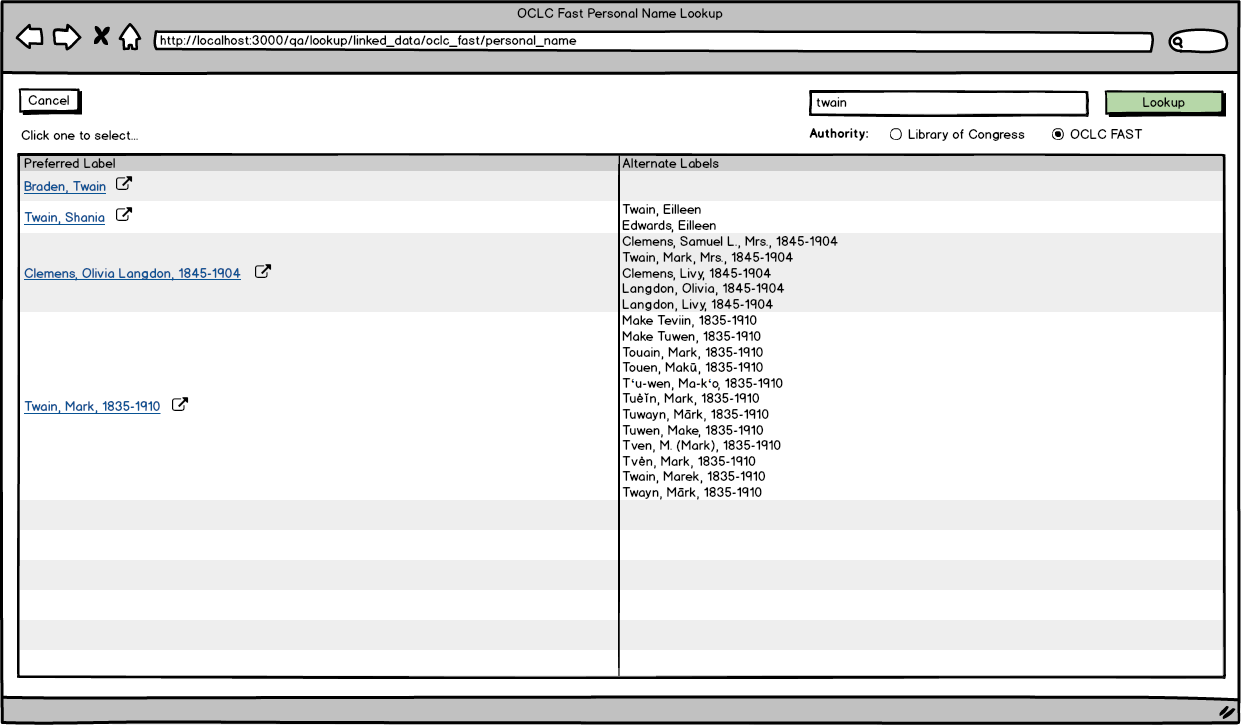
Task: Click Clemens, Livy, 1845-1904
Action: coord(696,273)
